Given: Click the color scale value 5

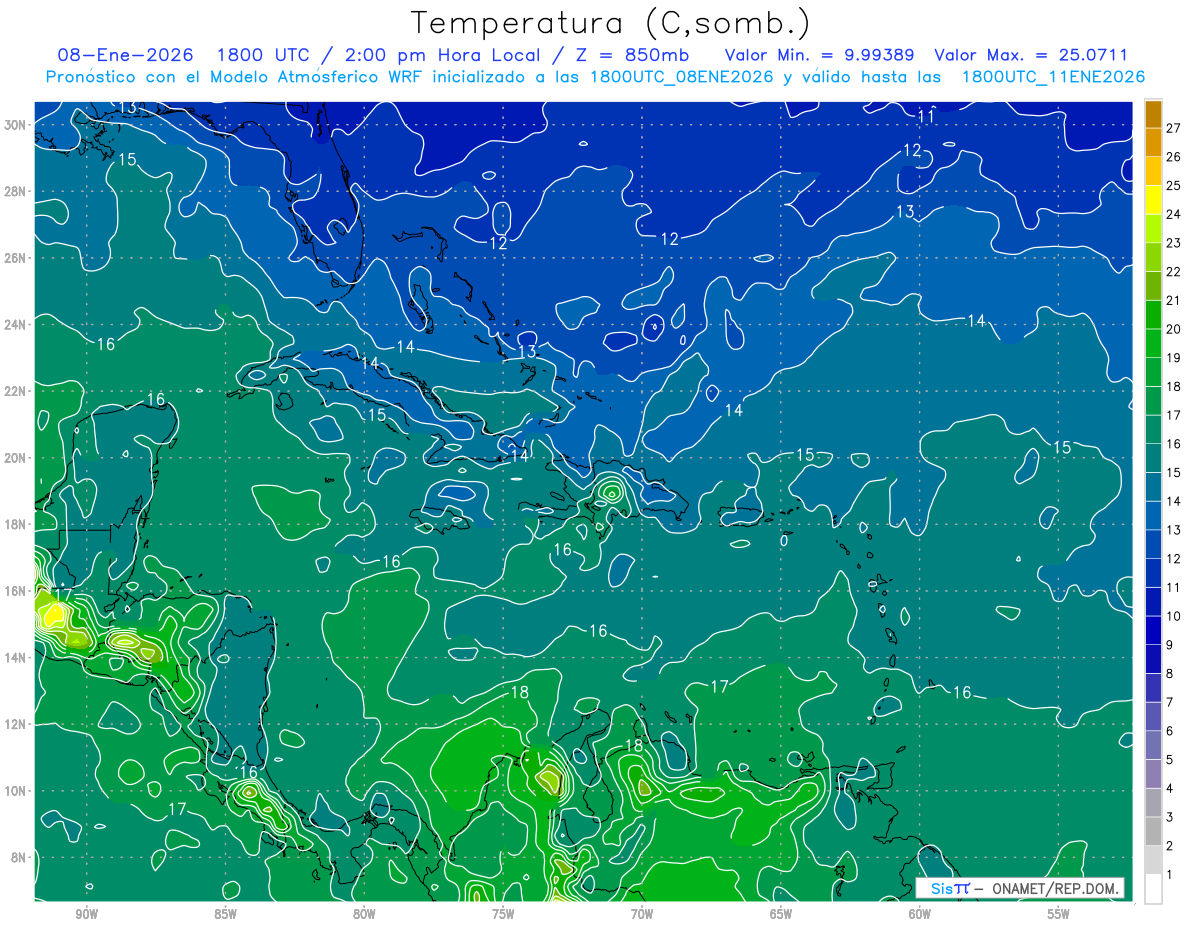Looking at the screenshot, I should tap(1170, 760).
